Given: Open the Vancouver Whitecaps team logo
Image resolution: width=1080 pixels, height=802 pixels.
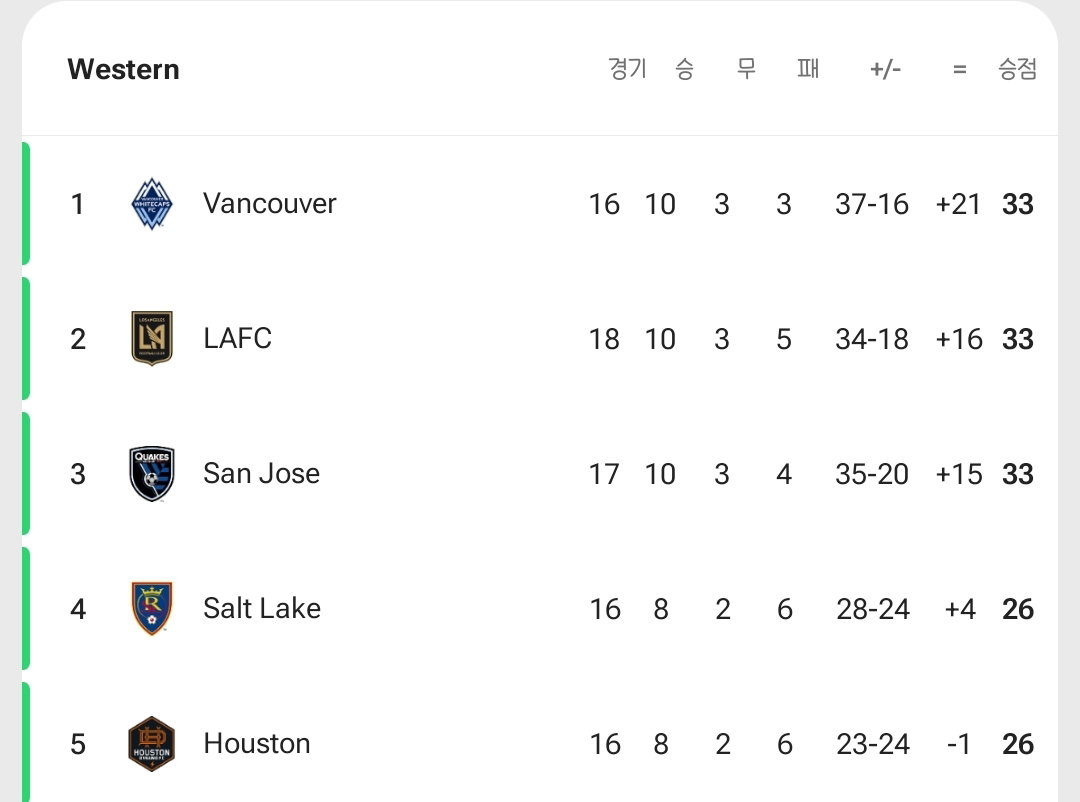Looking at the screenshot, I should pyautogui.click(x=152, y=204).
